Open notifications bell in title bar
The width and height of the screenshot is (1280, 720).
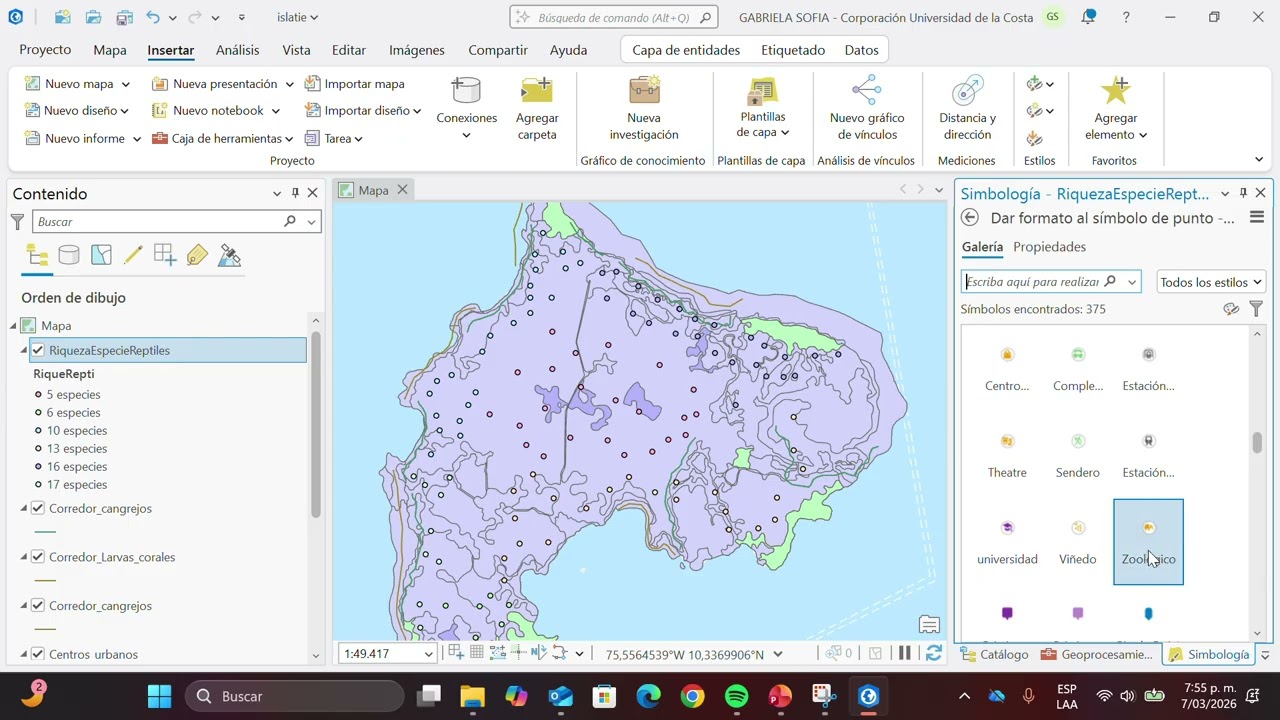(x=1088, y=17)
